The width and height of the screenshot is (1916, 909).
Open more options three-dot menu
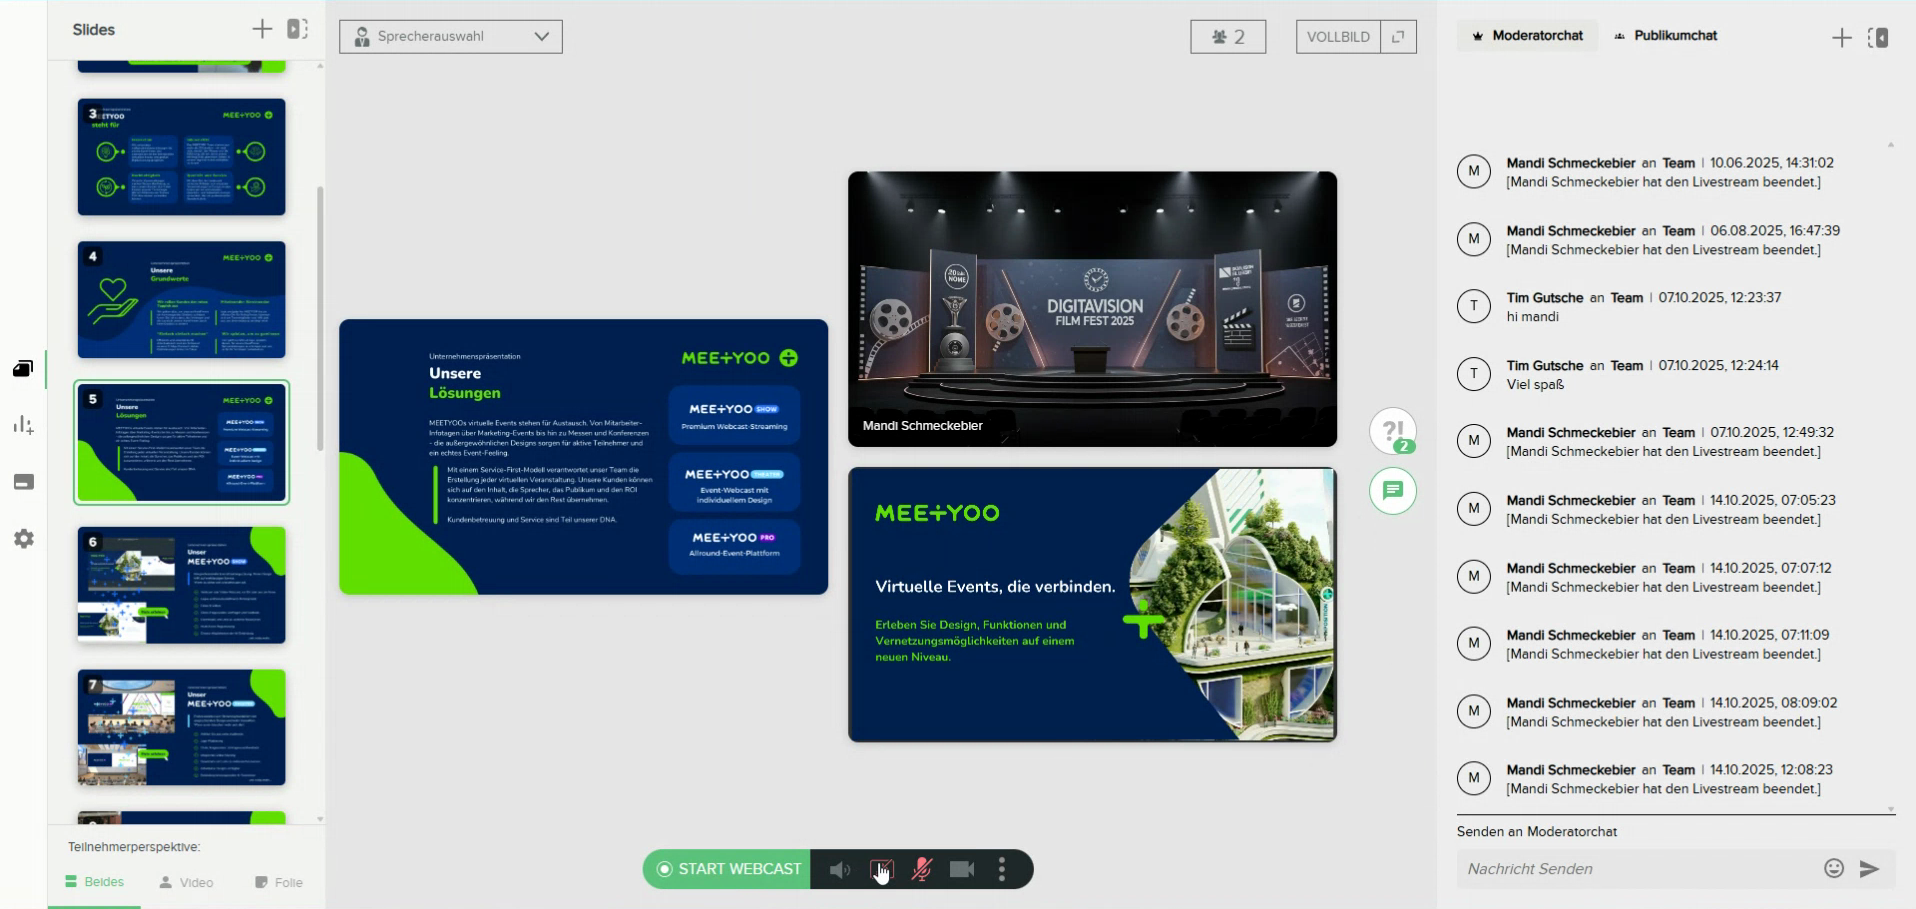pyautogui.click(x=1001, y=869)
